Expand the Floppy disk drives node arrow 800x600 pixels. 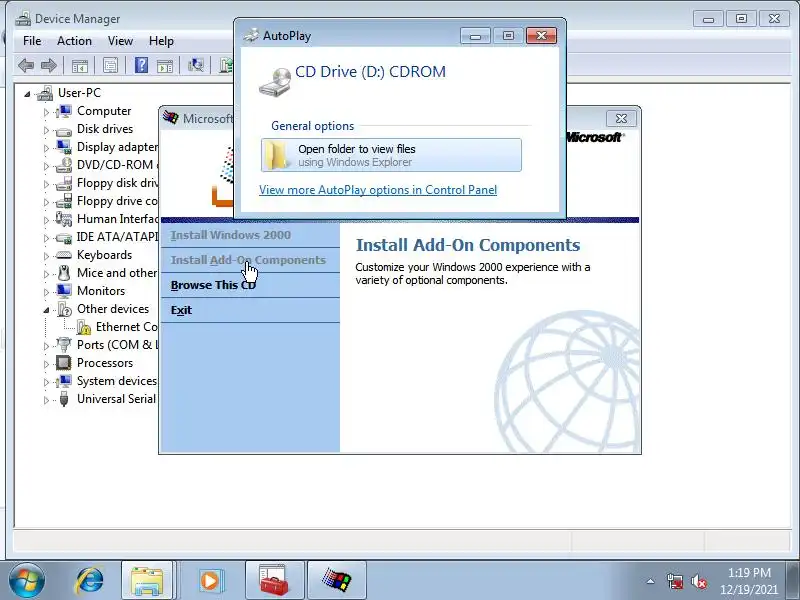coord(46,184)
